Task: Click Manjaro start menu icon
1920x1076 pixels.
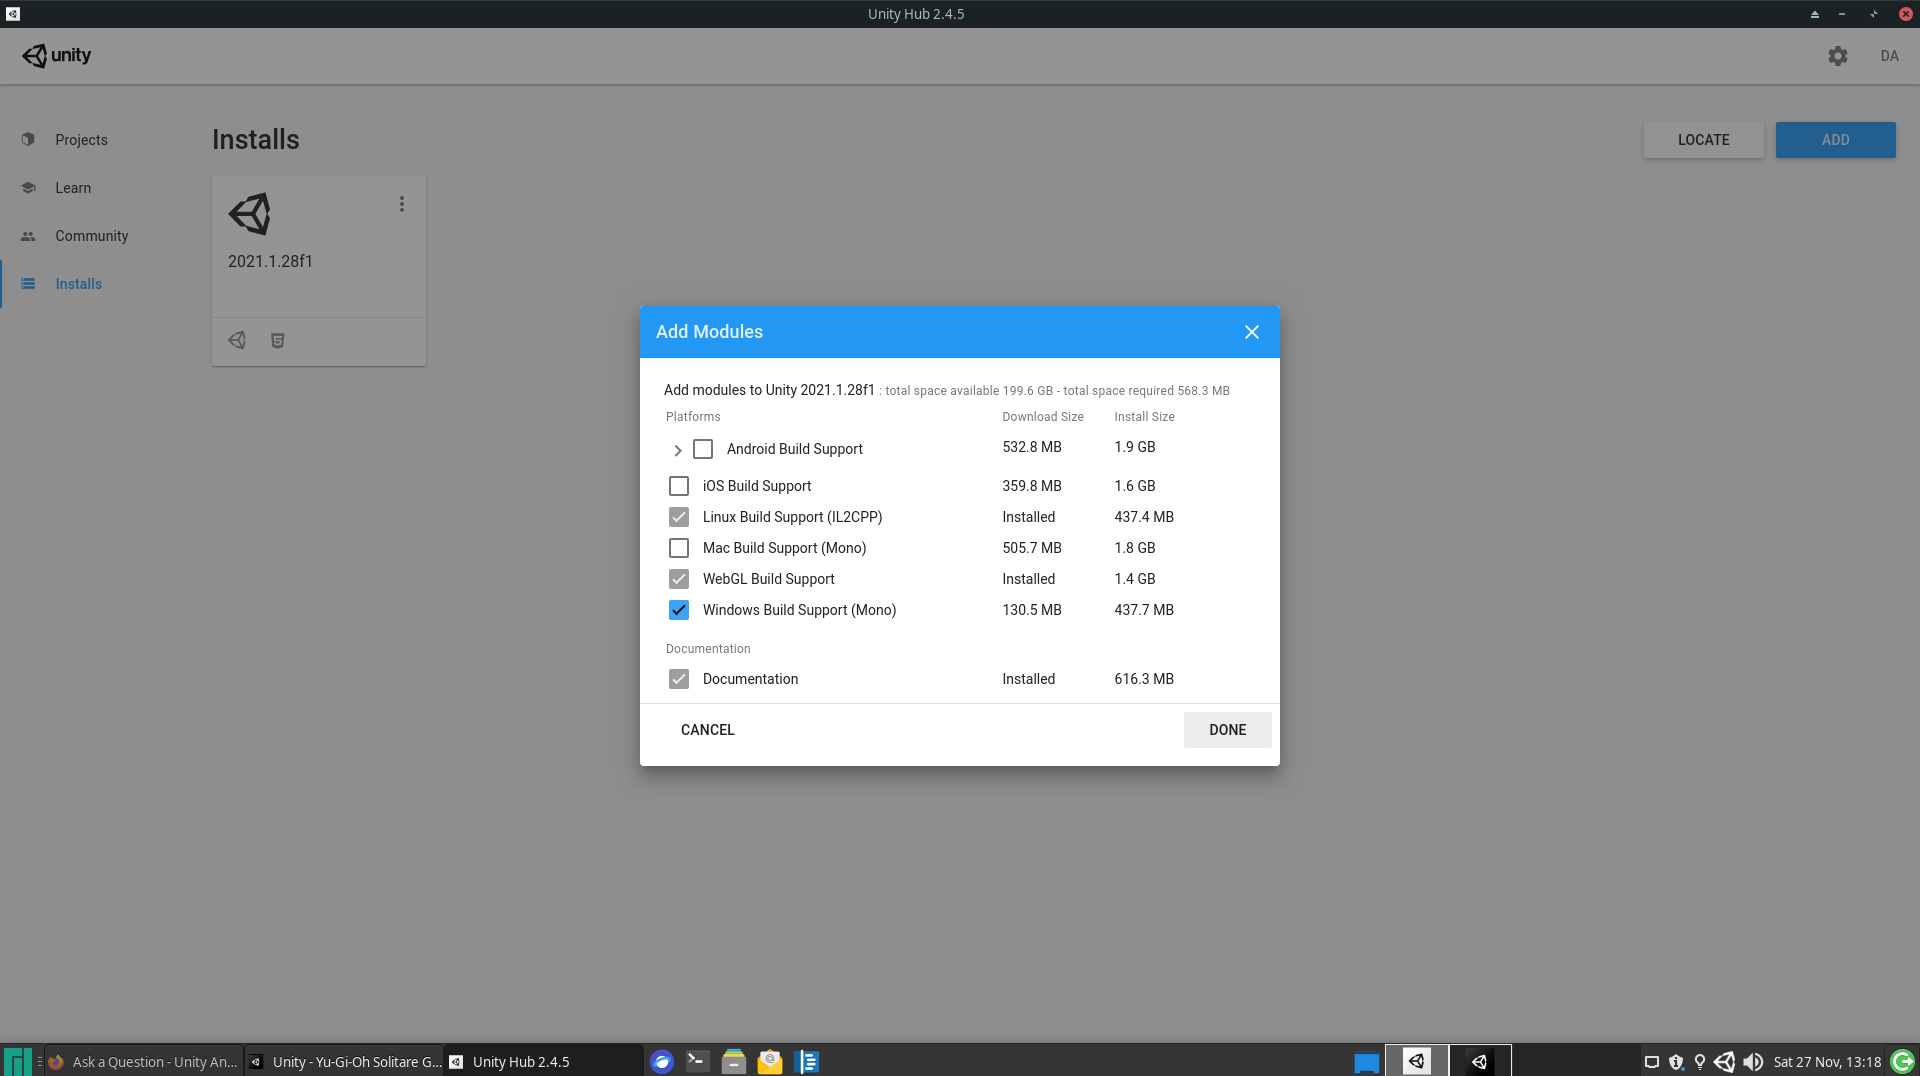Action: click(17, 1061)
